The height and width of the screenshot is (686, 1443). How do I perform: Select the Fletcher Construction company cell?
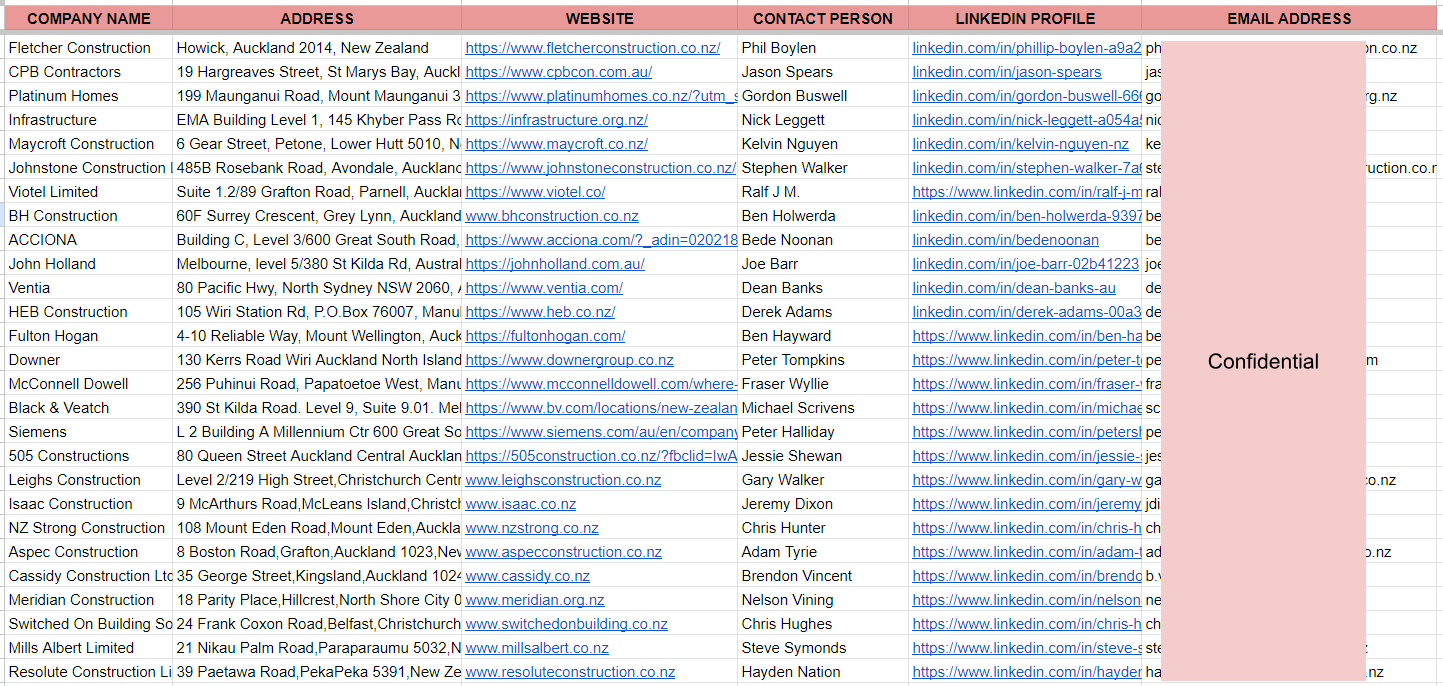click(87, 48)
